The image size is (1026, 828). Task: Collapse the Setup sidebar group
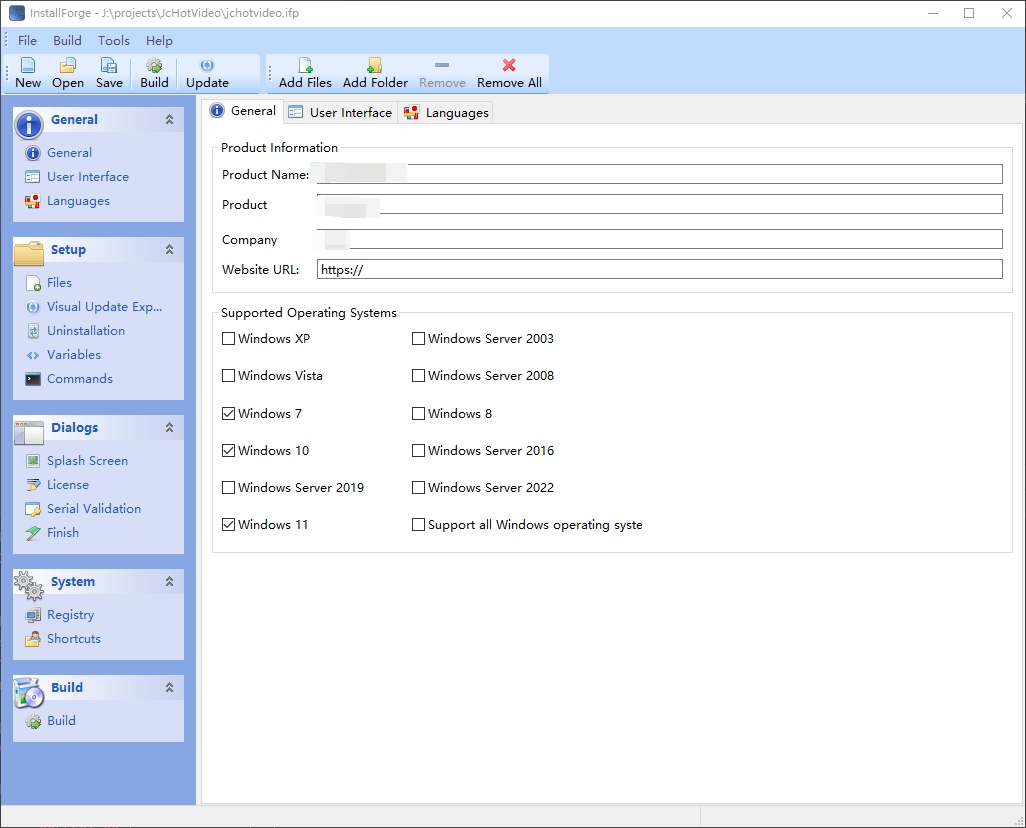(x=169, y=249)
